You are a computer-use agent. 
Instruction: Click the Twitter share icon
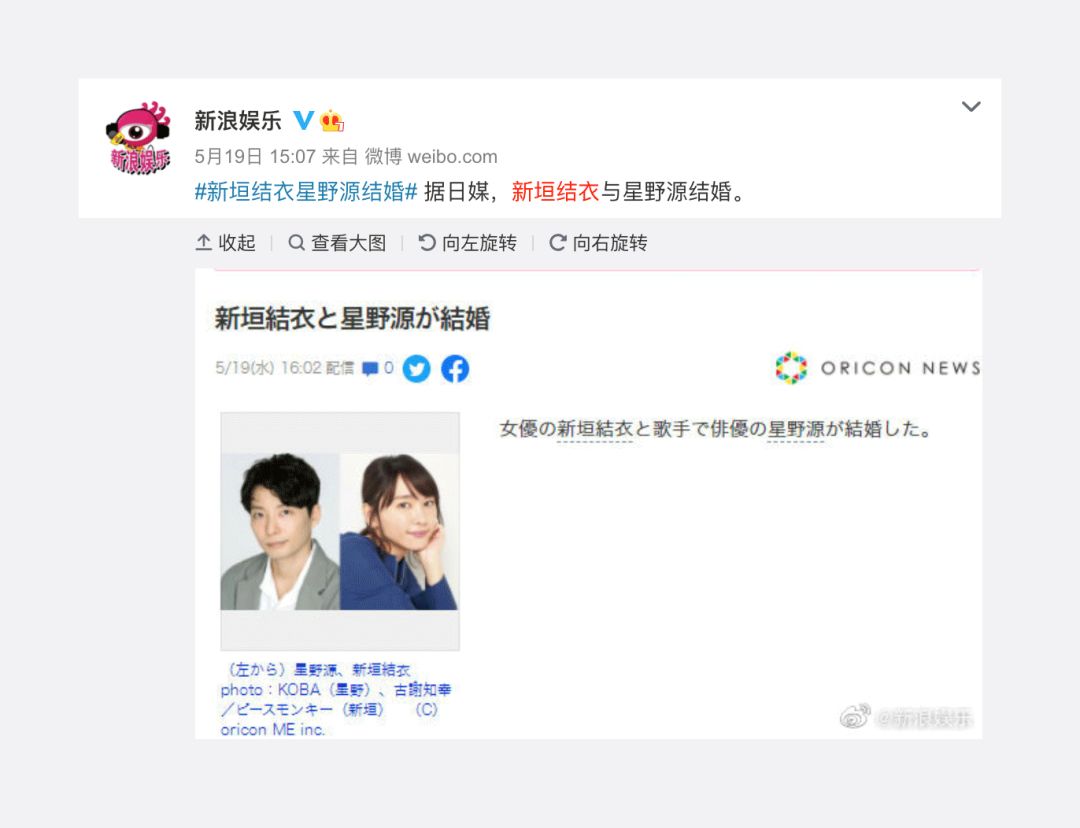[417, 369]
